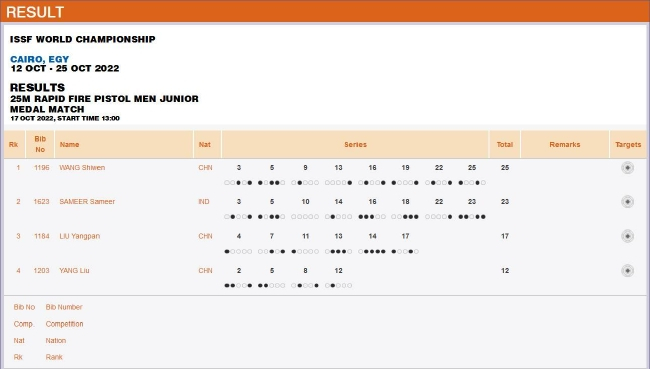Open targets icon for SAMEER Sameer
The image size is (650, 369).
[x=627, y=201]
